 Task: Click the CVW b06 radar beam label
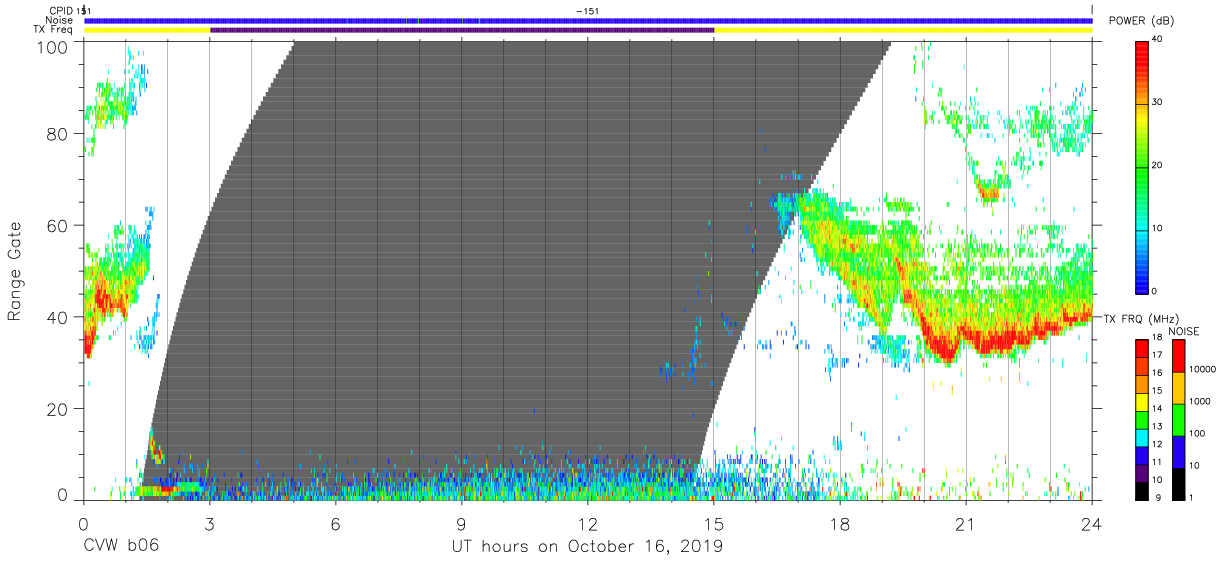click(x=120, y=547)
